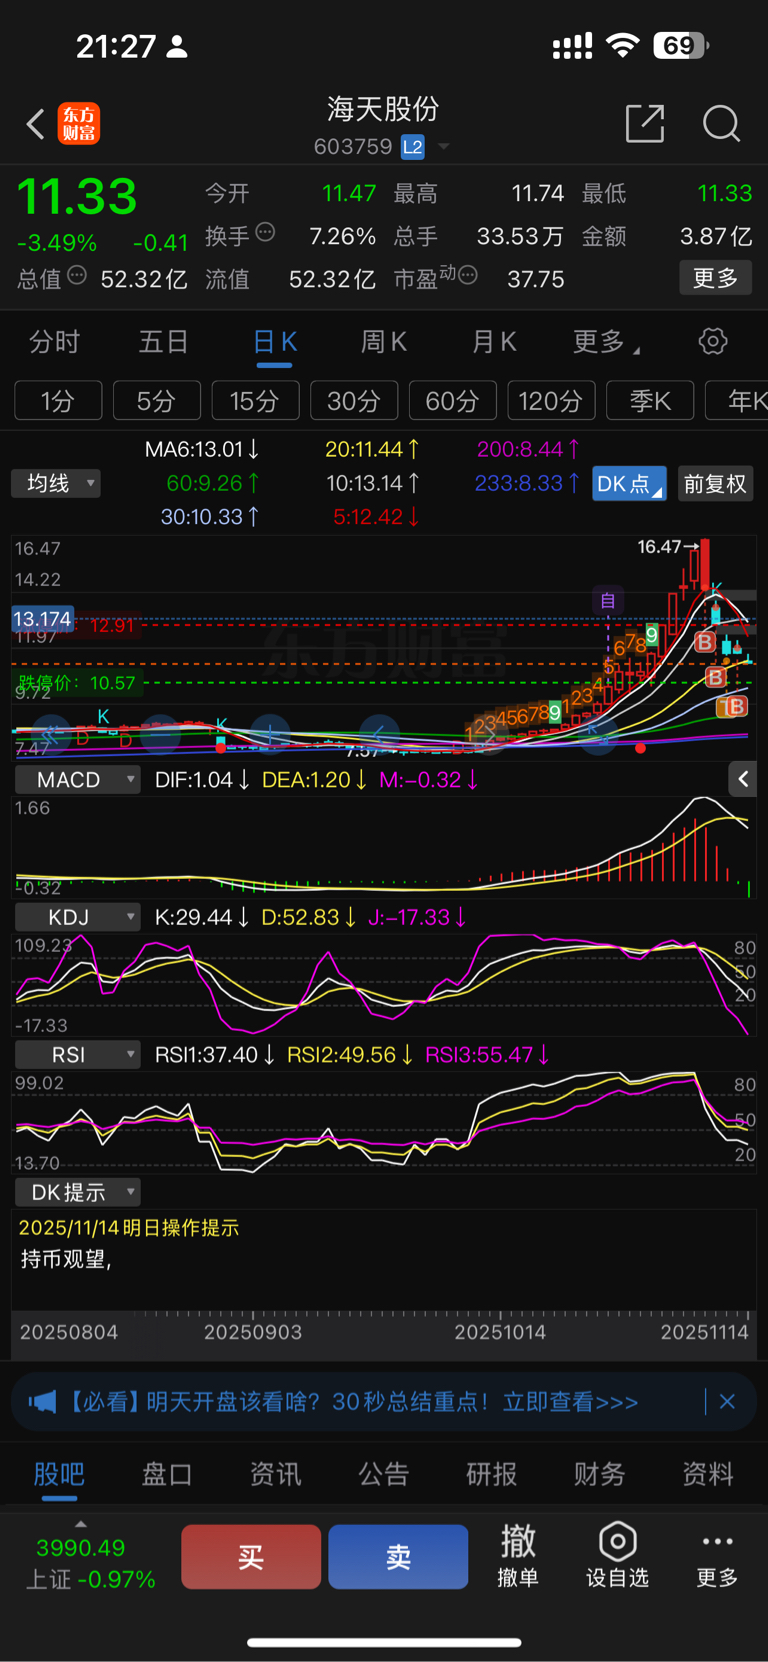Expand the 更多 chart period menu
This screenshot has height=1662, width=768.
(606, 342)
